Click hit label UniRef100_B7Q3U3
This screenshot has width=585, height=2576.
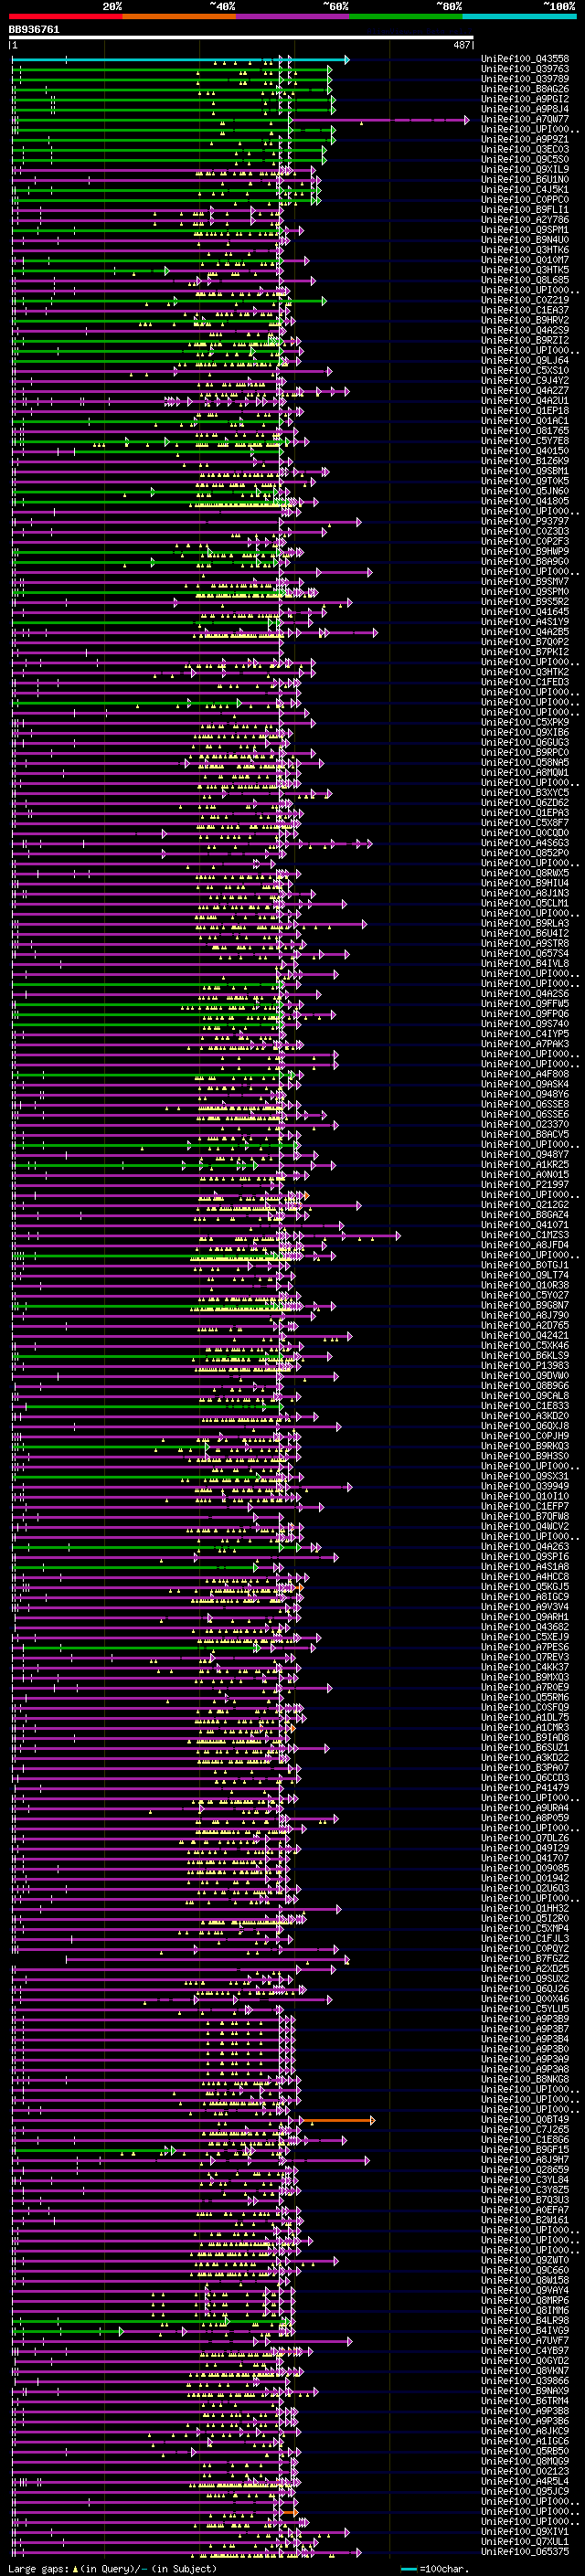[525, 2199]
